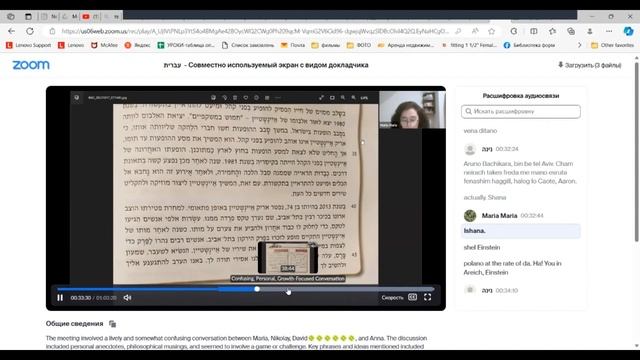Click the transcript line "actually Shana"
The height and width of the screenshot is (360, 640).
click(x=485, y=198)
